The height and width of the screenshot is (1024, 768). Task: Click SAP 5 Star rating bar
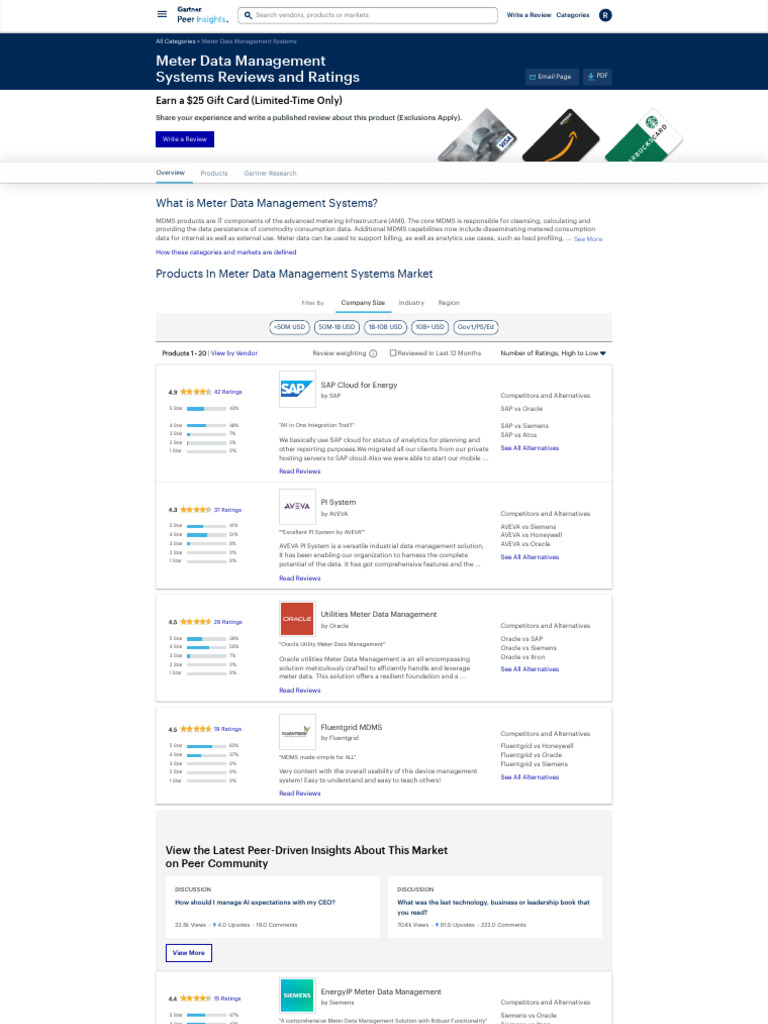[206, 409]
